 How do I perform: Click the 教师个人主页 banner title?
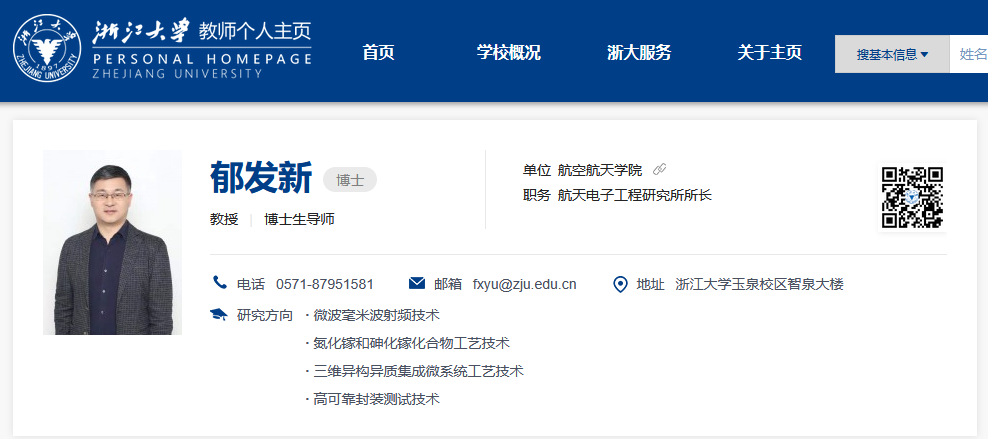[255, 31]
